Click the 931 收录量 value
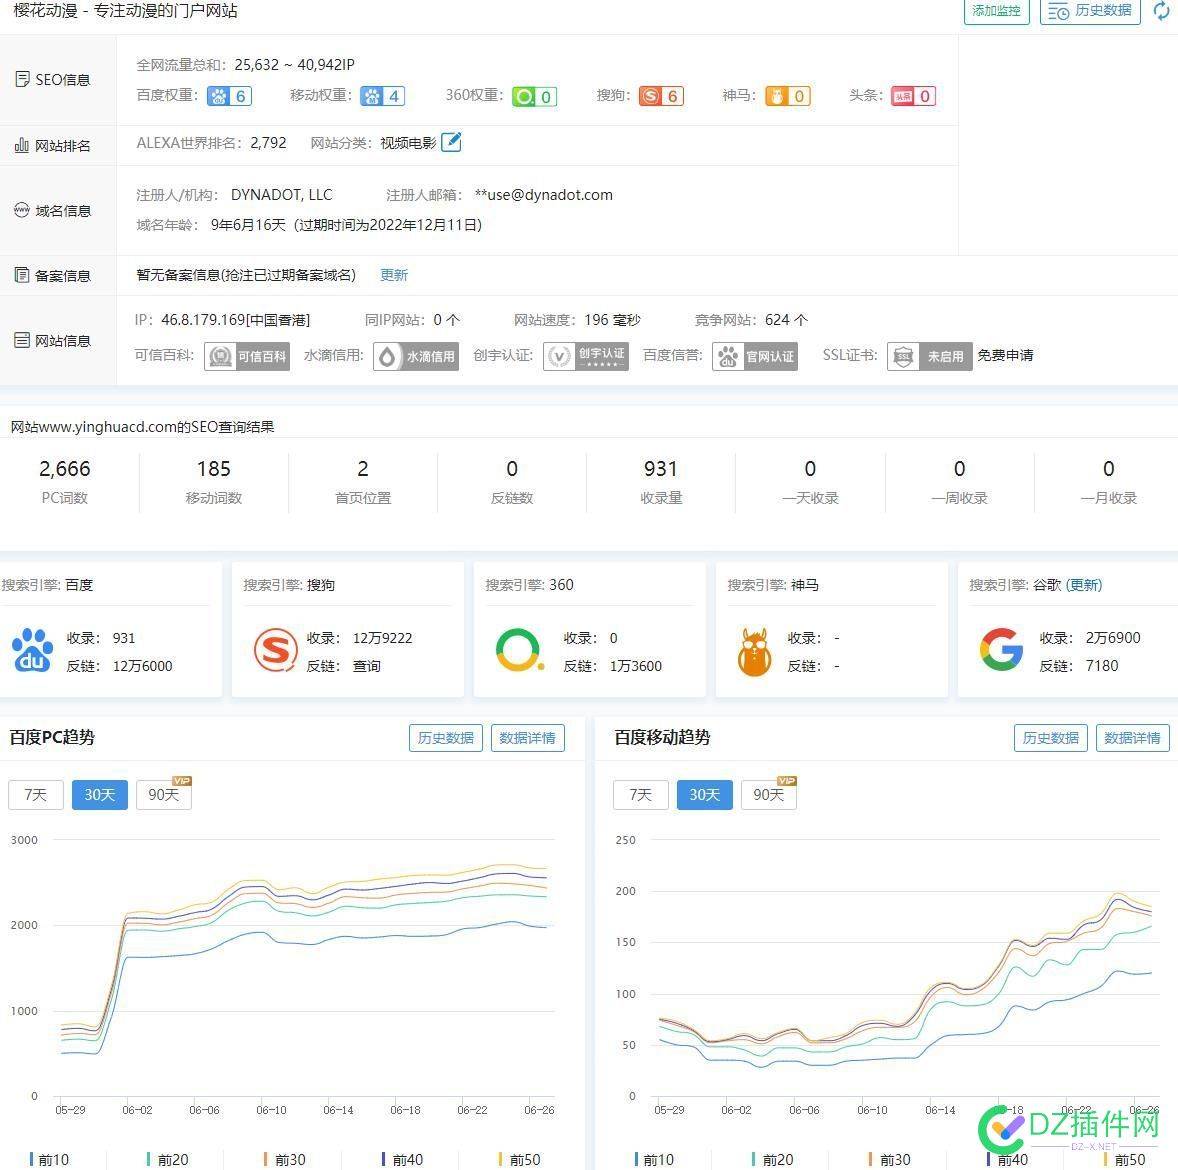This screenshot has height=1170, width=1178. coord(660,469)
